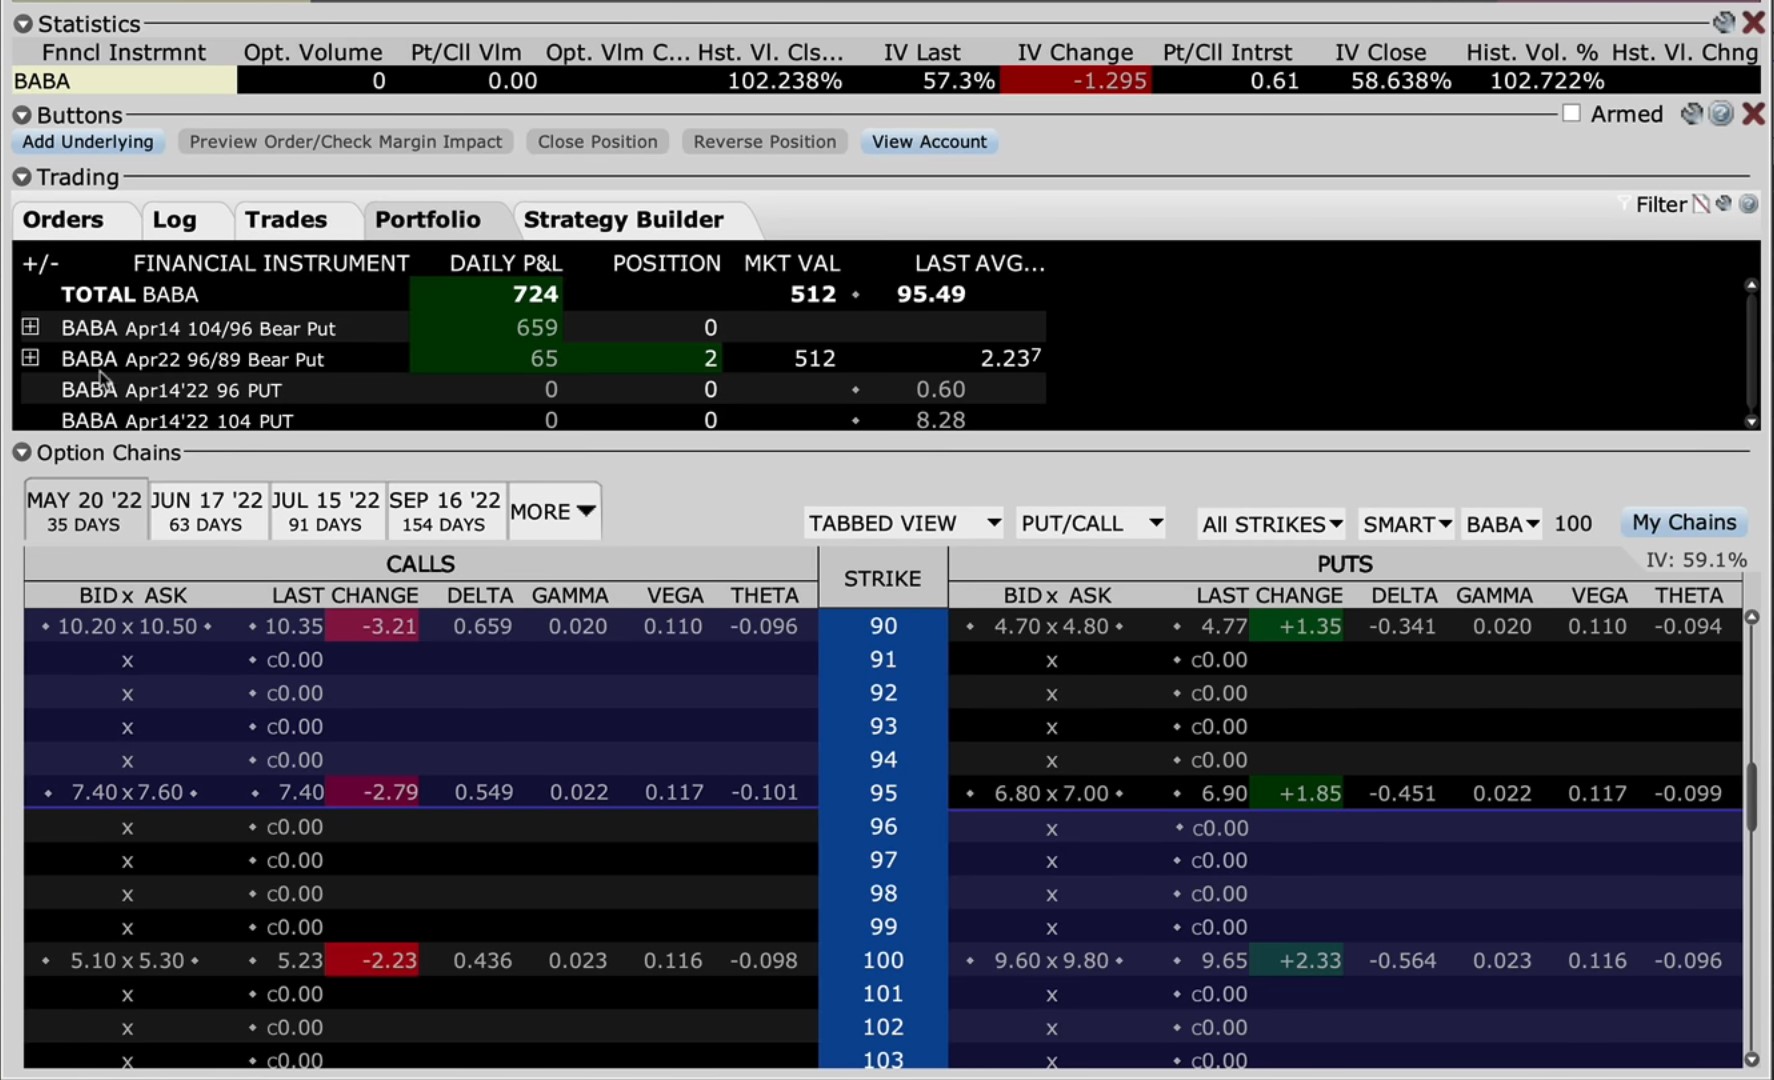The width and height of the screenshot is (1774, 1080).
Task: Click portfolio list scroll down arrow
Action: tap(1751, 422)
